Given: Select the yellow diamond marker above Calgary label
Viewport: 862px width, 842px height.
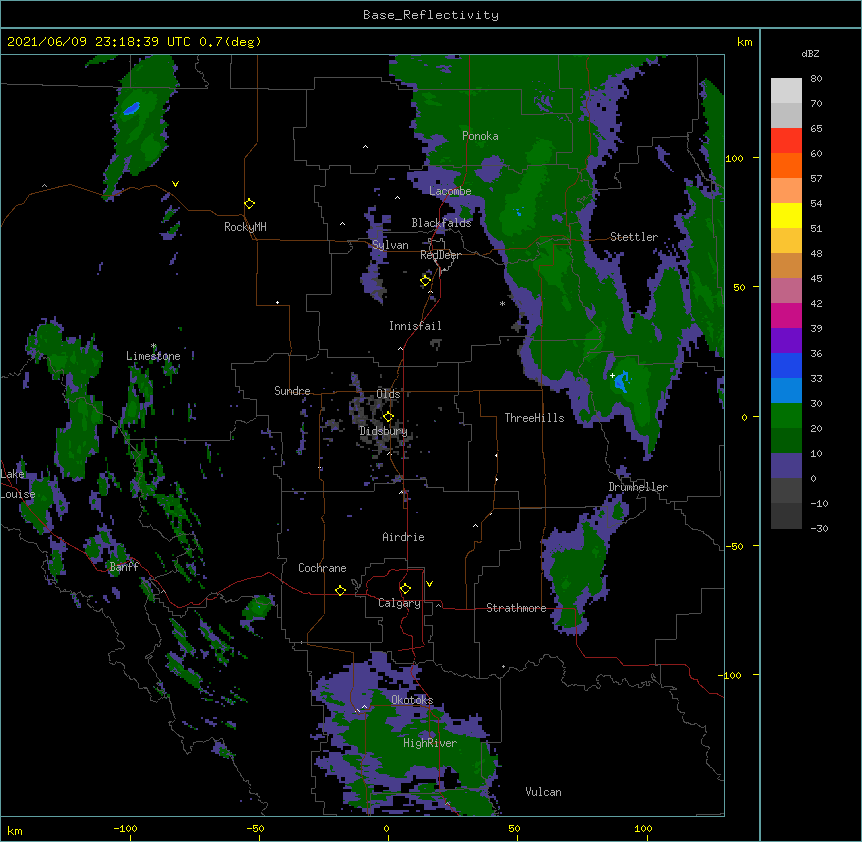Looking at the screenshot, I should (405, 588).
